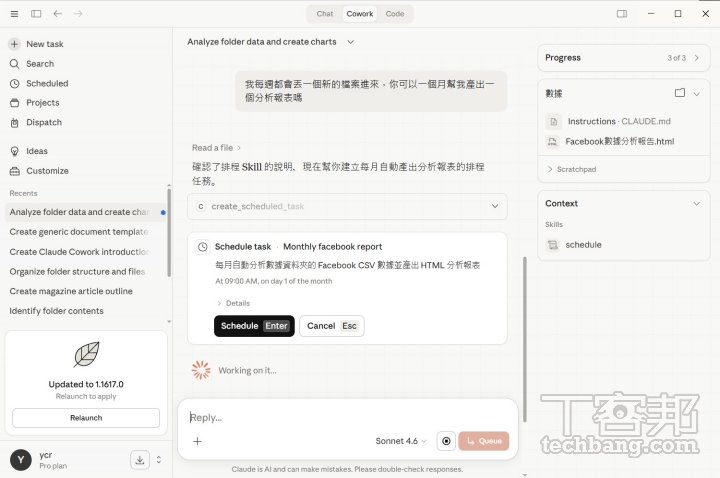Image resolution: width=720 pixels, height=478 pixels.
Task: Expand the Scratchpad section
Action: point(572,169)
